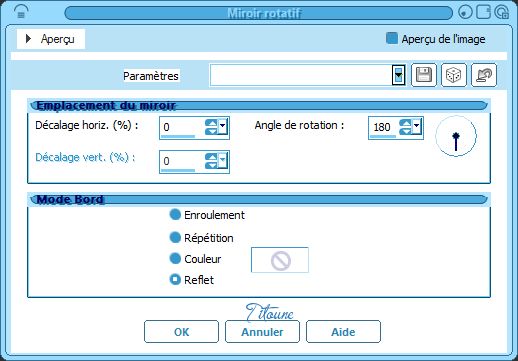Click the Annuler button

[262, 332]
